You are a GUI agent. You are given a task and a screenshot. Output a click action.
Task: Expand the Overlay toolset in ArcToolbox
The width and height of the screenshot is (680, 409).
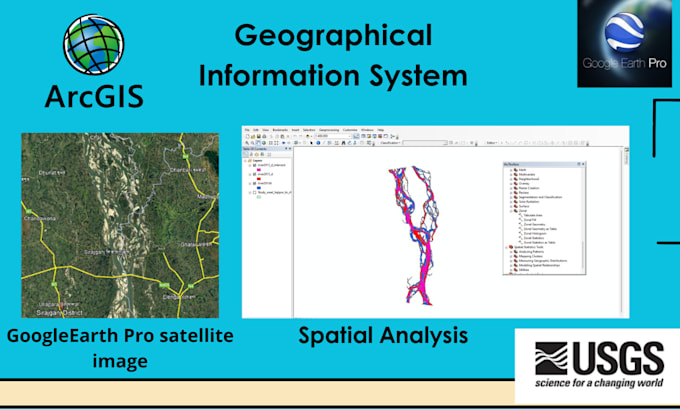[511, 183]
